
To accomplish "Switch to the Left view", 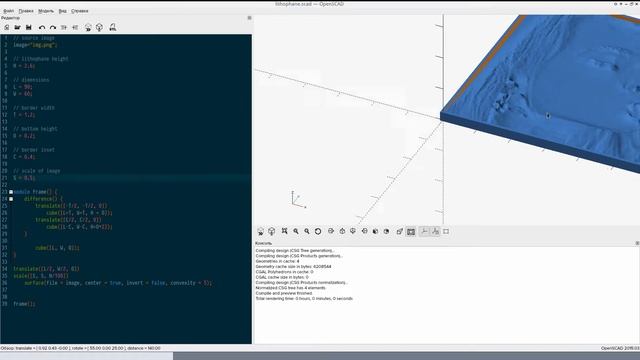I will [364, 231].
